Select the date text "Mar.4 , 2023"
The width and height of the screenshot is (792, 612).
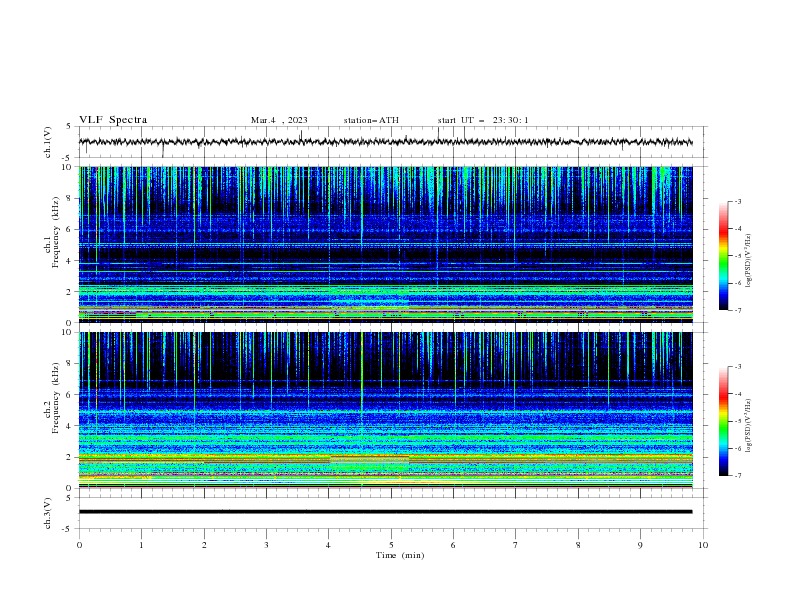click(x=279, y=120)
